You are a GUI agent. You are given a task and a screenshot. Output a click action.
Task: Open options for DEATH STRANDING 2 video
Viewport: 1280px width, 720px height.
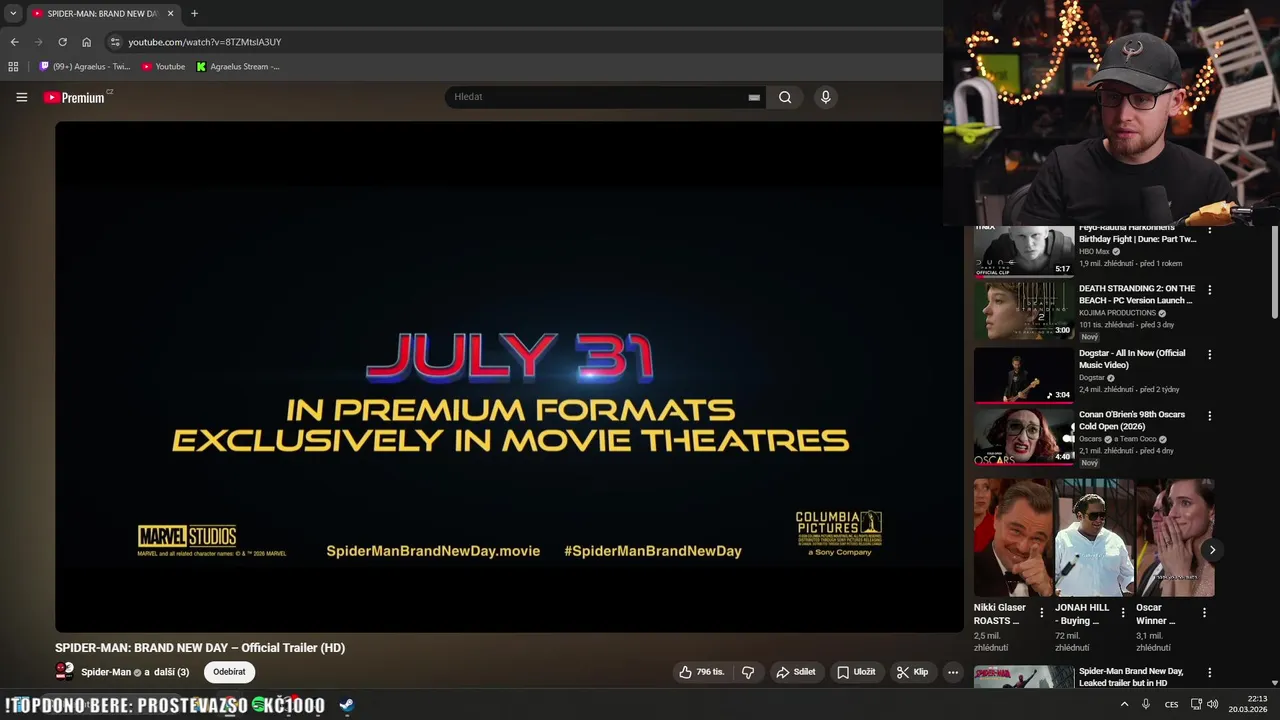[1210, 290]
